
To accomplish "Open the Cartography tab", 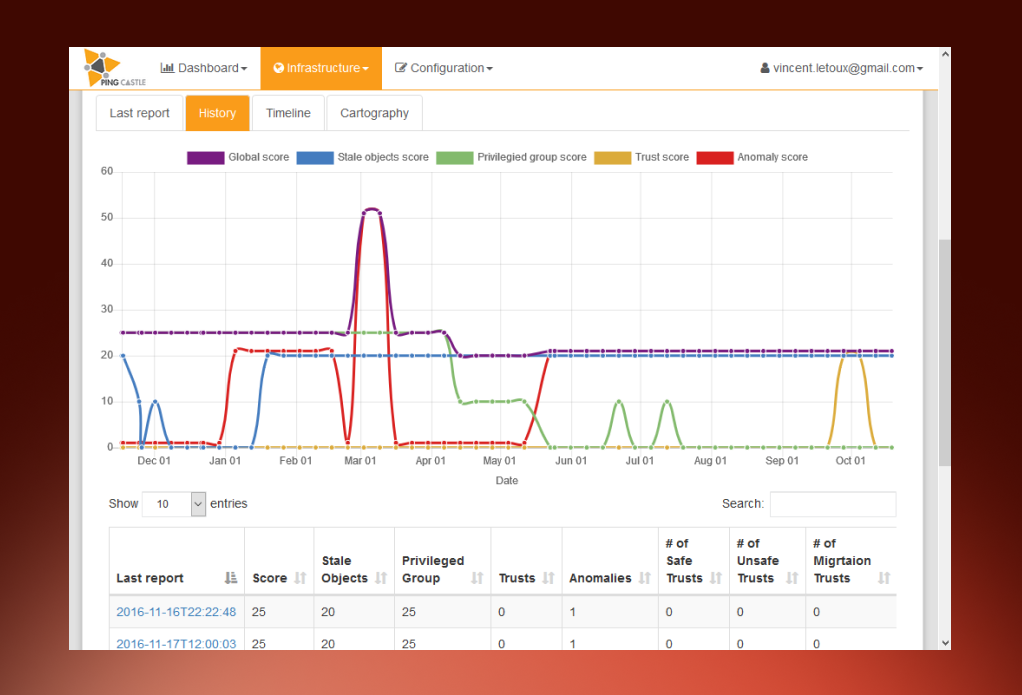I will point(374,113).
